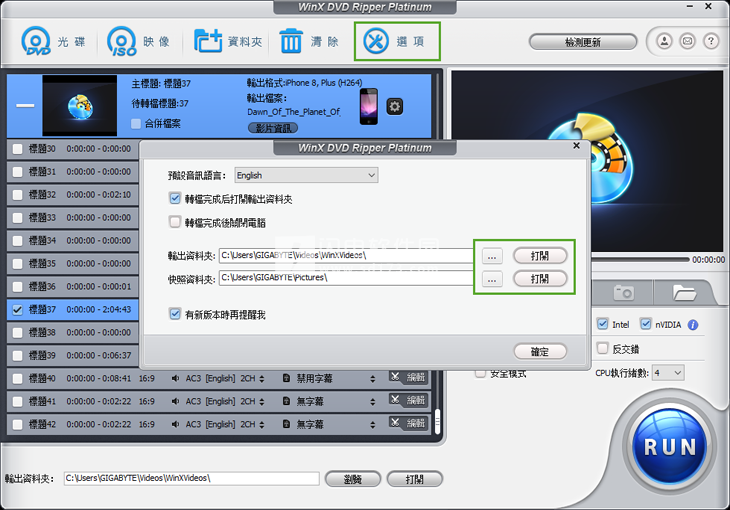Click bottom bar 打開 open button
Screen dimensions: 730x510
pos(414,479)
